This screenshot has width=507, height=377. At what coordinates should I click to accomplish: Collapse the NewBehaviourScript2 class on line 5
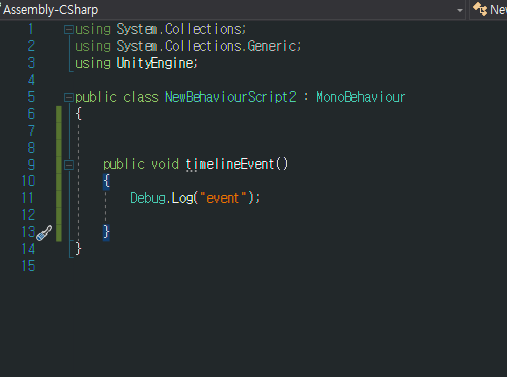[69, 97]
